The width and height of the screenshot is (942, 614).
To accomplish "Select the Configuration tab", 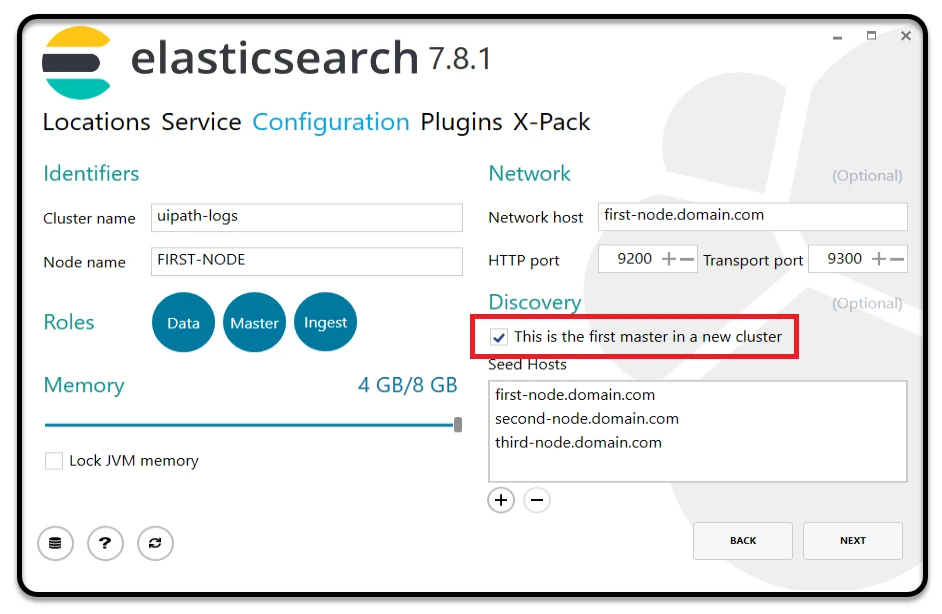I will (x=331, y=122).
